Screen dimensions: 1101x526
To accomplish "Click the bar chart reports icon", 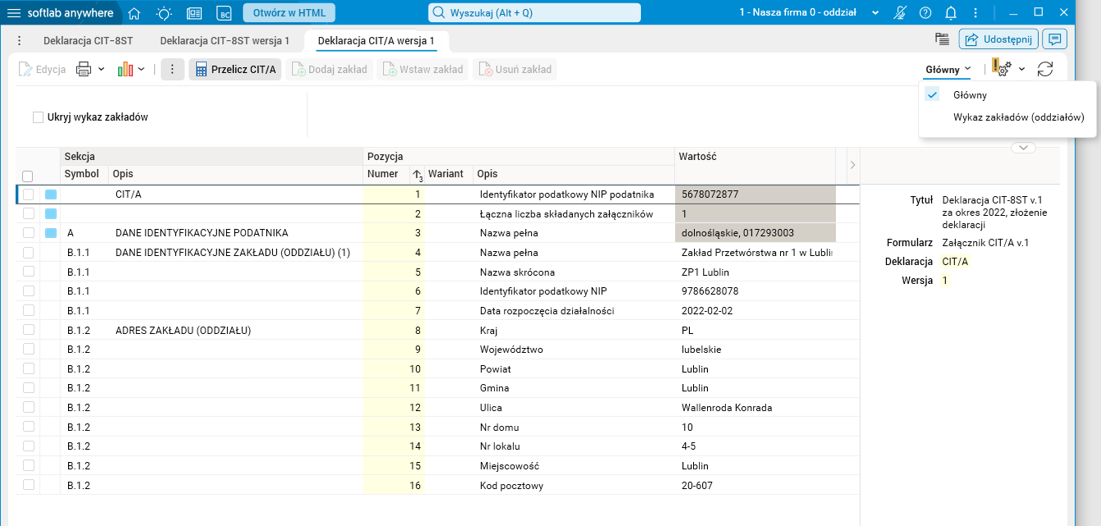I will [x=125, y=69].
